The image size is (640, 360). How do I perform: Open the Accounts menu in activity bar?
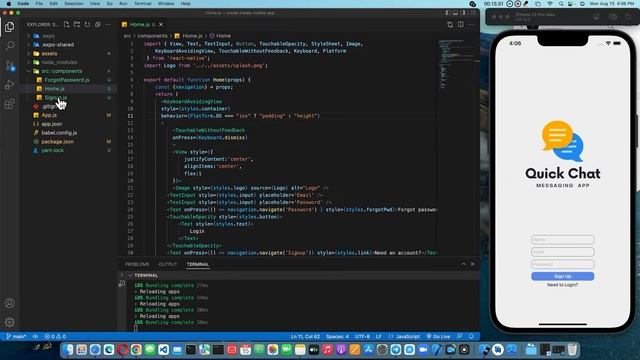pyautogui.click(x=10, y=303)
